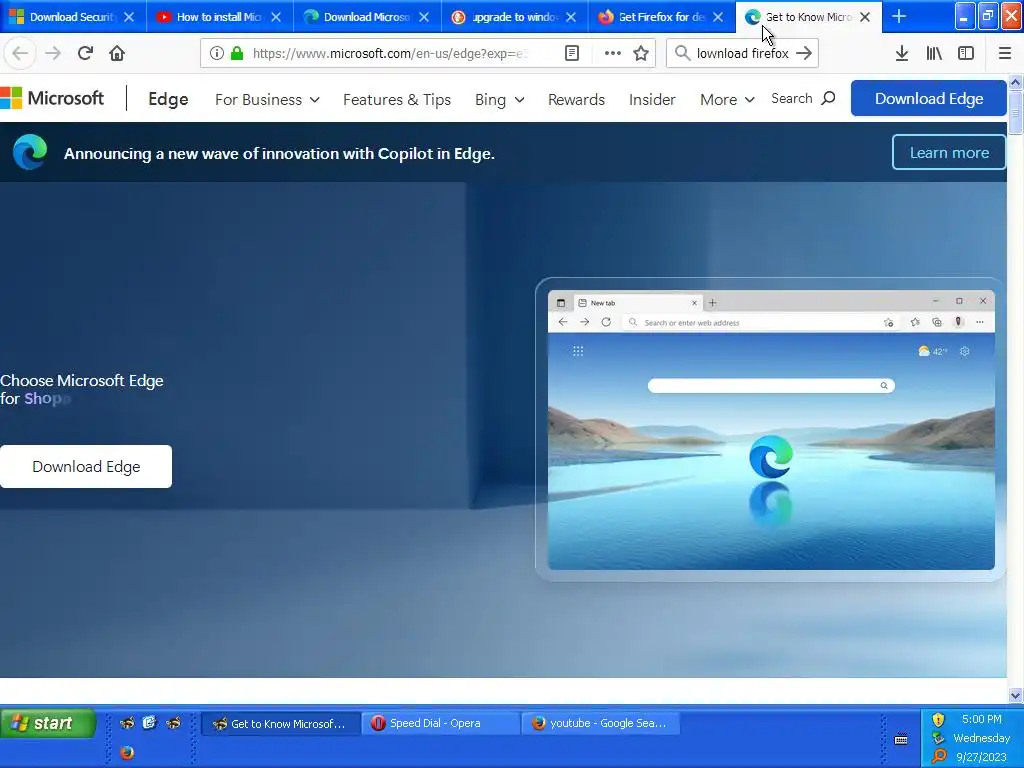Switch to Get to Know Microsoft taskbar window
This screenshot has width=1024, height=768.
point(281,724)
